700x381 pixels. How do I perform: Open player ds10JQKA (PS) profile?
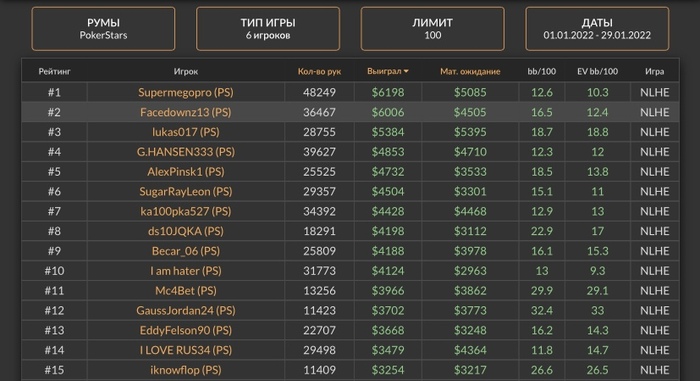[x=186, y=231]
